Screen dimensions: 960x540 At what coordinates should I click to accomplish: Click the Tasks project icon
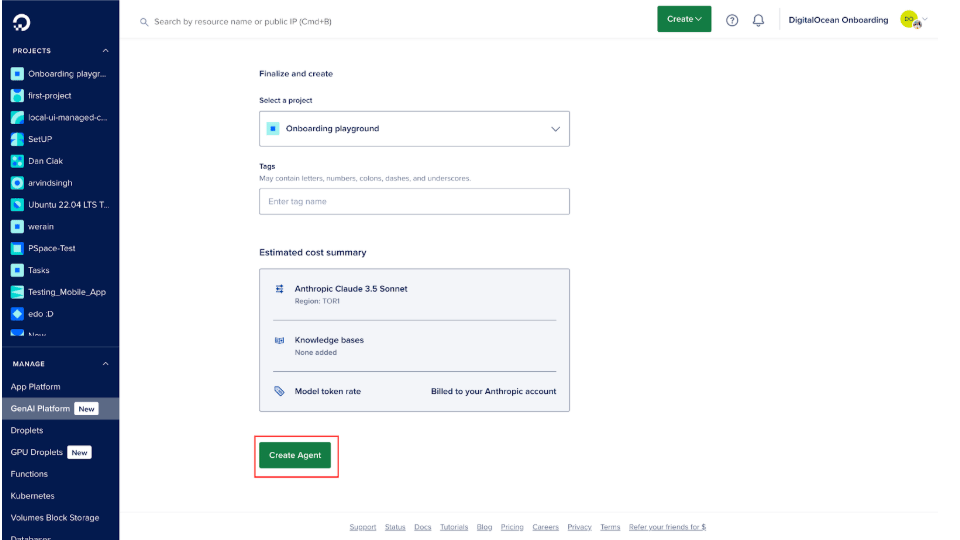tap(17, 270)
